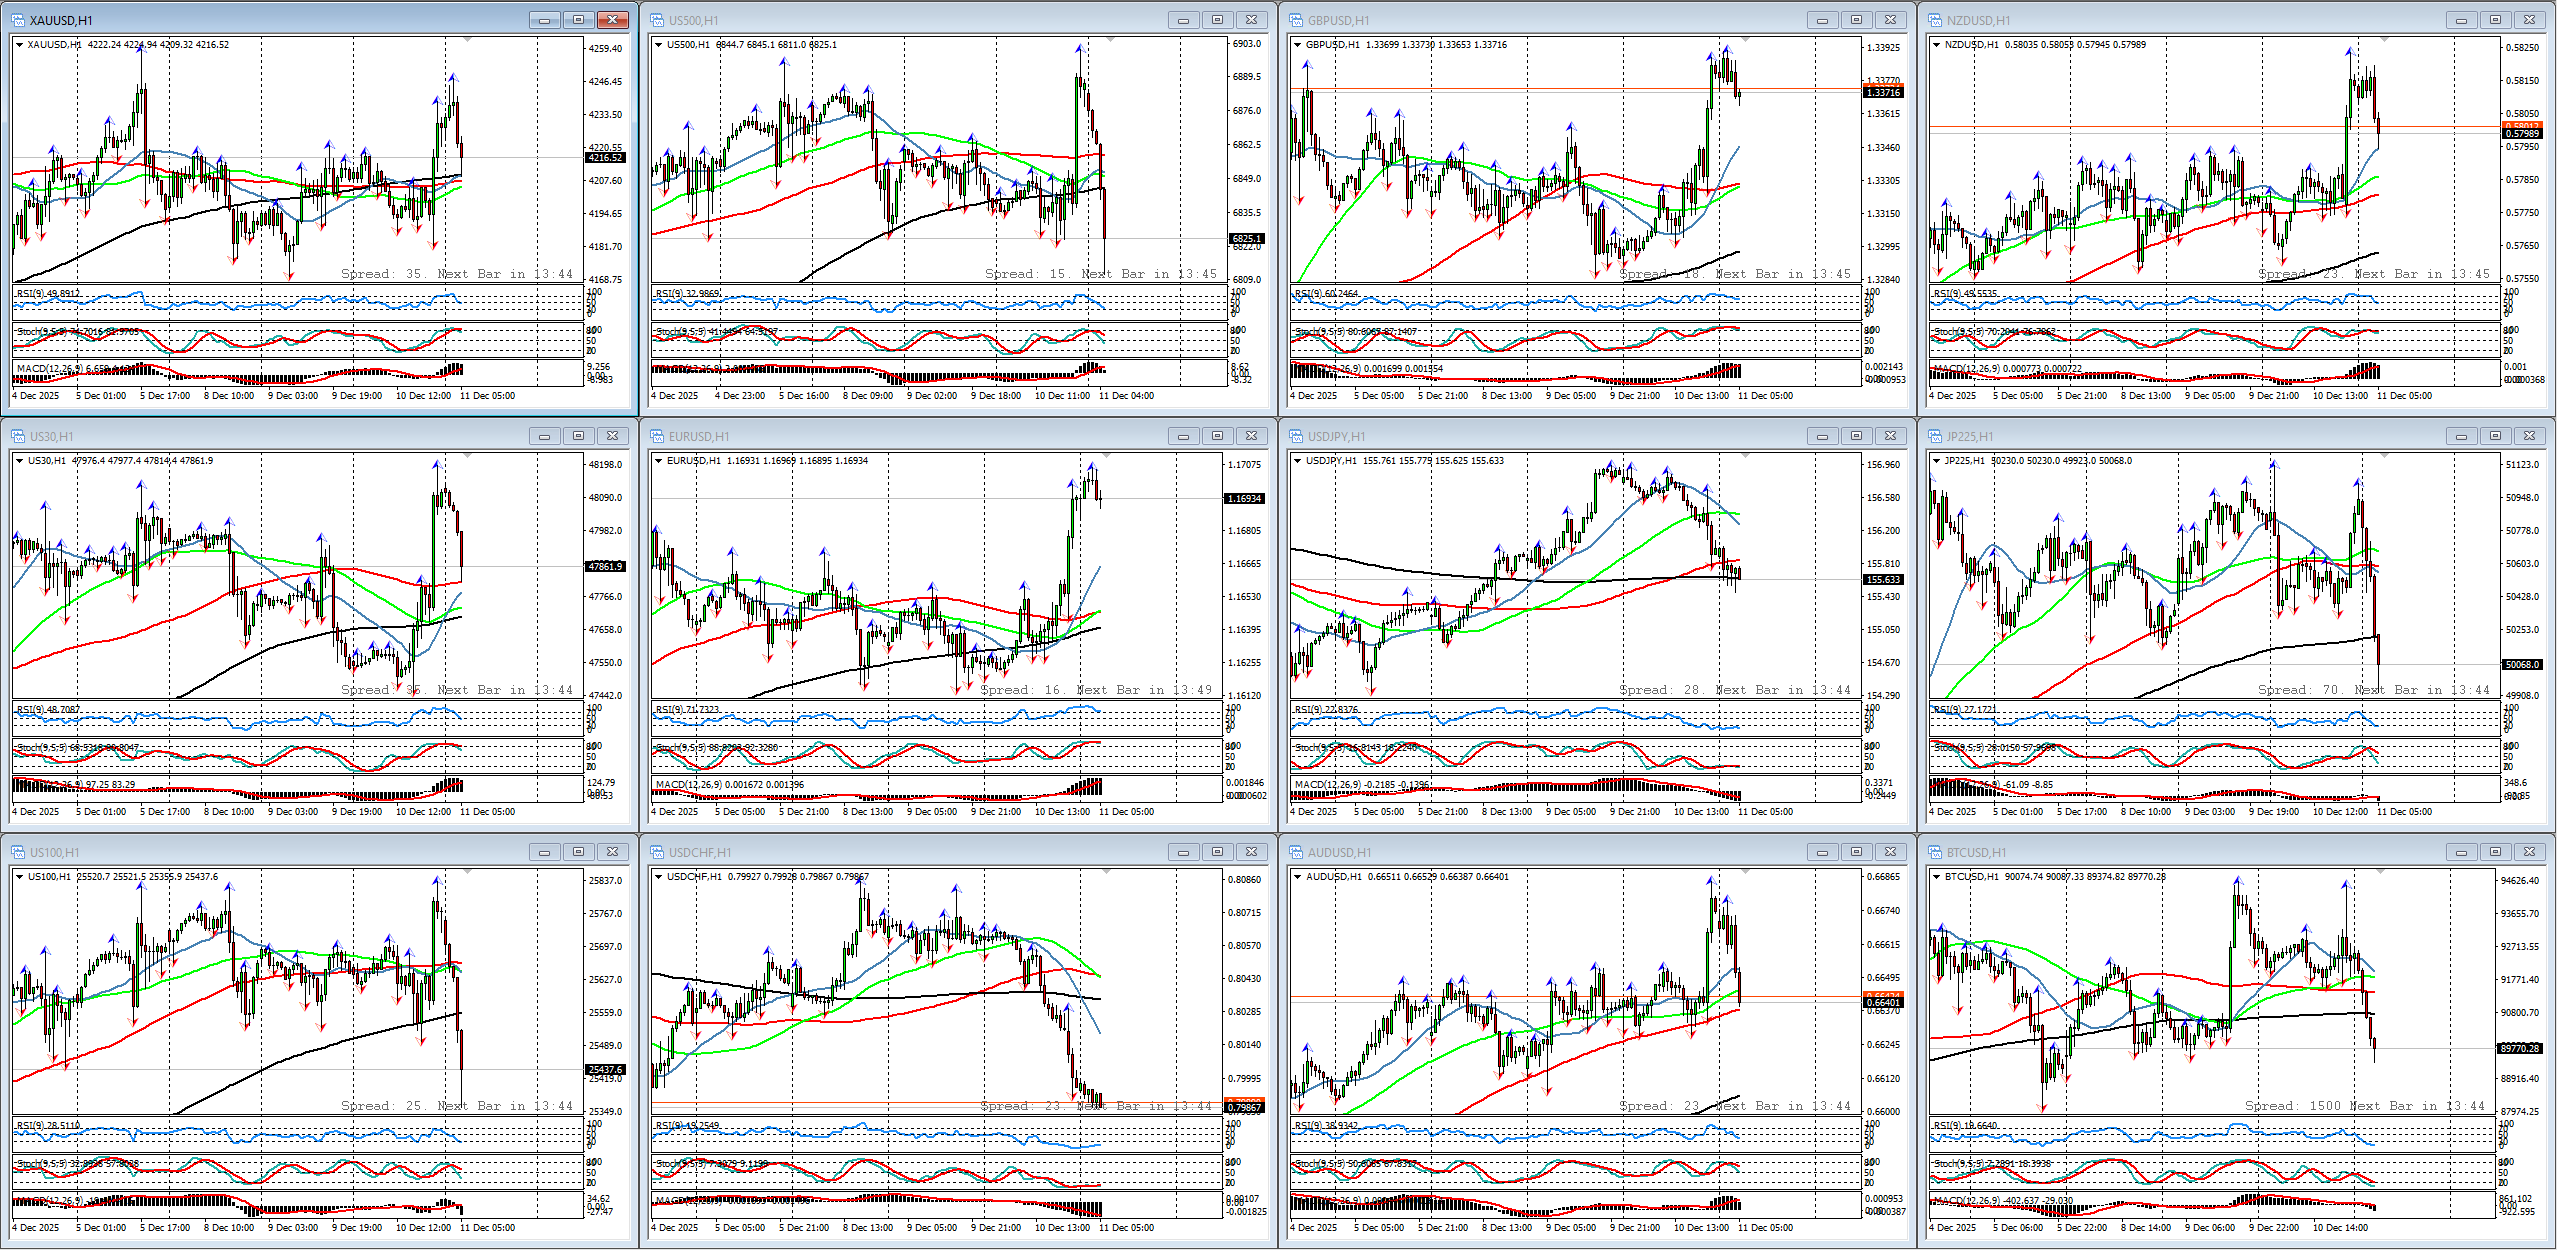Expand the US100,H1 one-click trading triangle
2557x1251 pixels.
point(19,877)
